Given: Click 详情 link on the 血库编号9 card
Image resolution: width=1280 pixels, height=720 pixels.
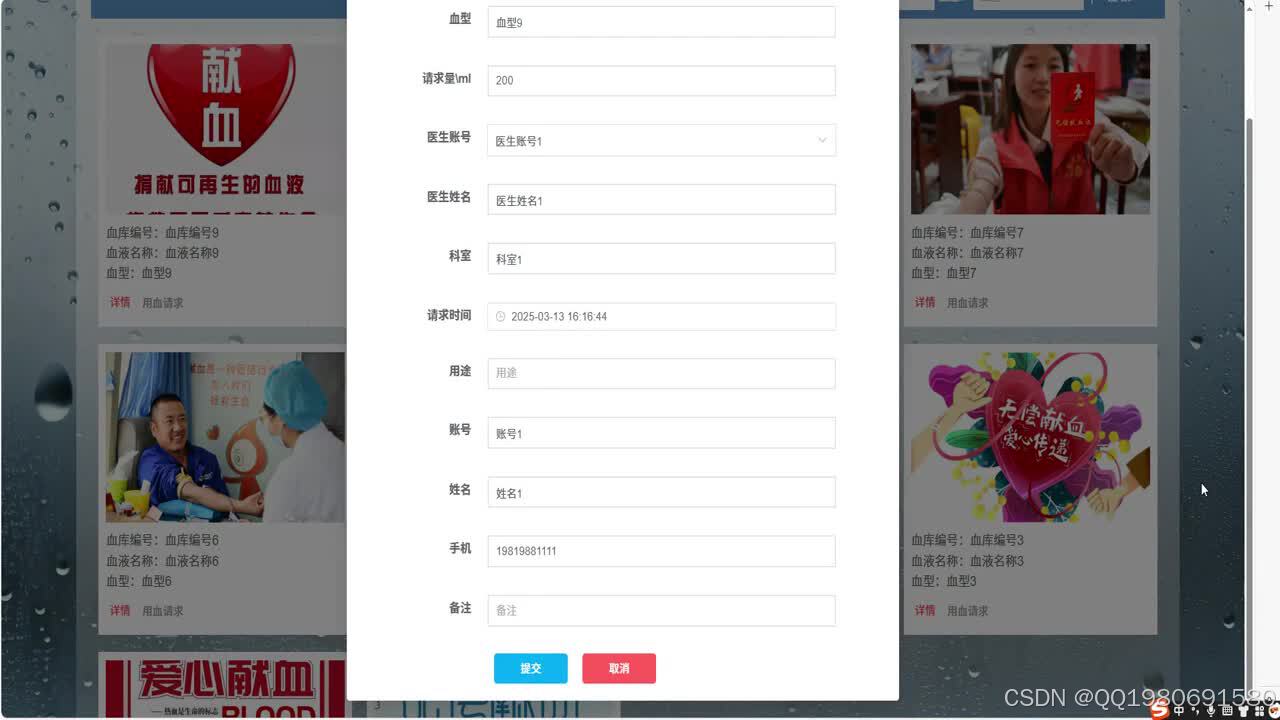Looking at the screenshot, I should point(119,302).
